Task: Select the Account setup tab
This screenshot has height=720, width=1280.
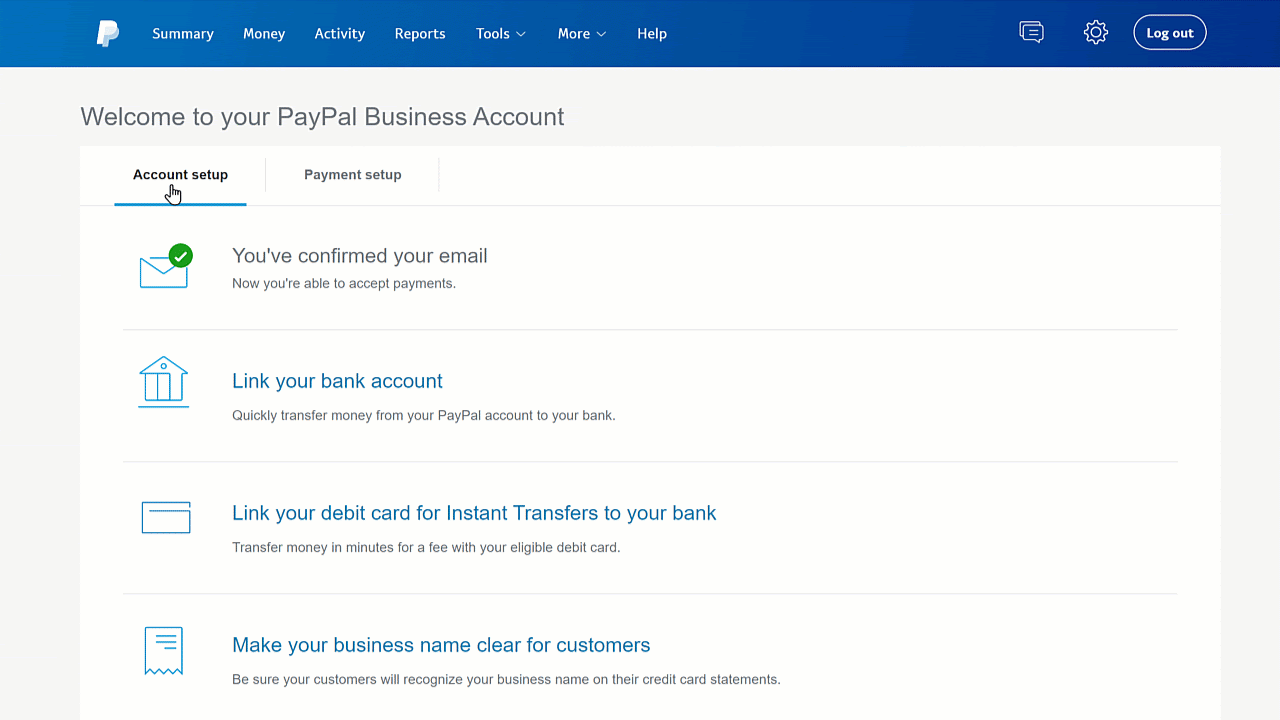Action: [180, 175]
